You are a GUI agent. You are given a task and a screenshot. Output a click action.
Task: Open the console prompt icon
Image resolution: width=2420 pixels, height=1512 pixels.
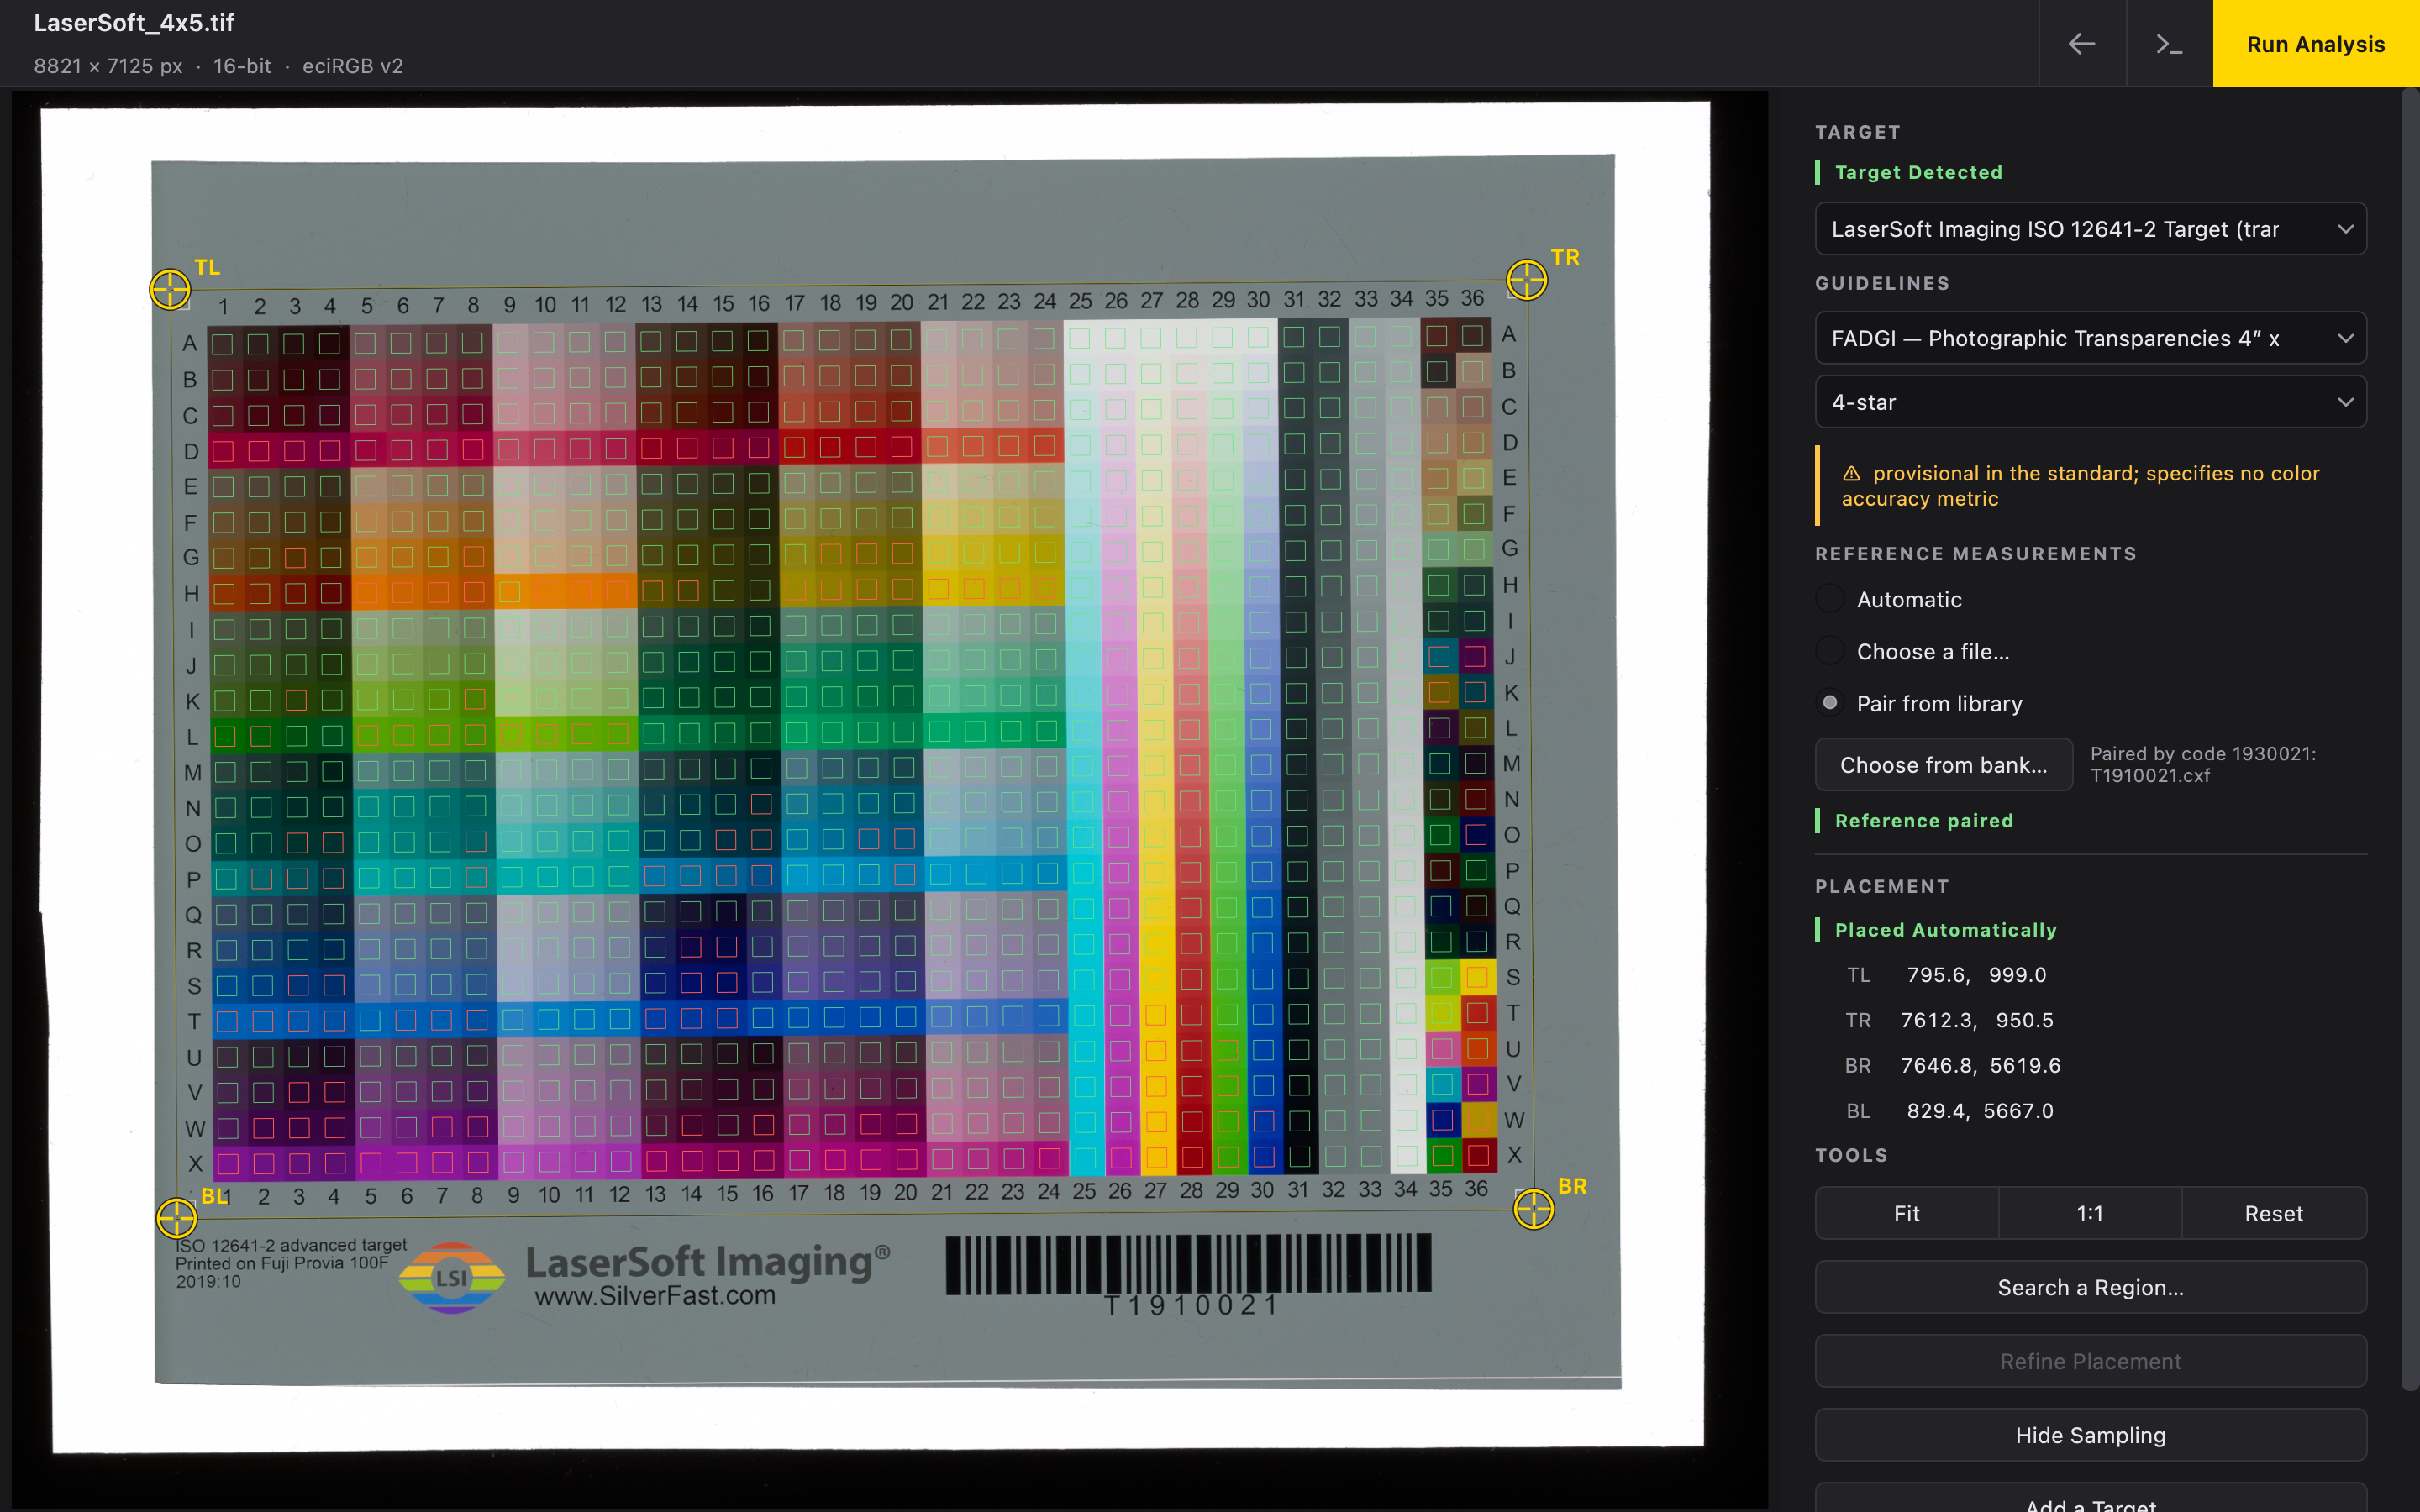[x=2169, y=44]
